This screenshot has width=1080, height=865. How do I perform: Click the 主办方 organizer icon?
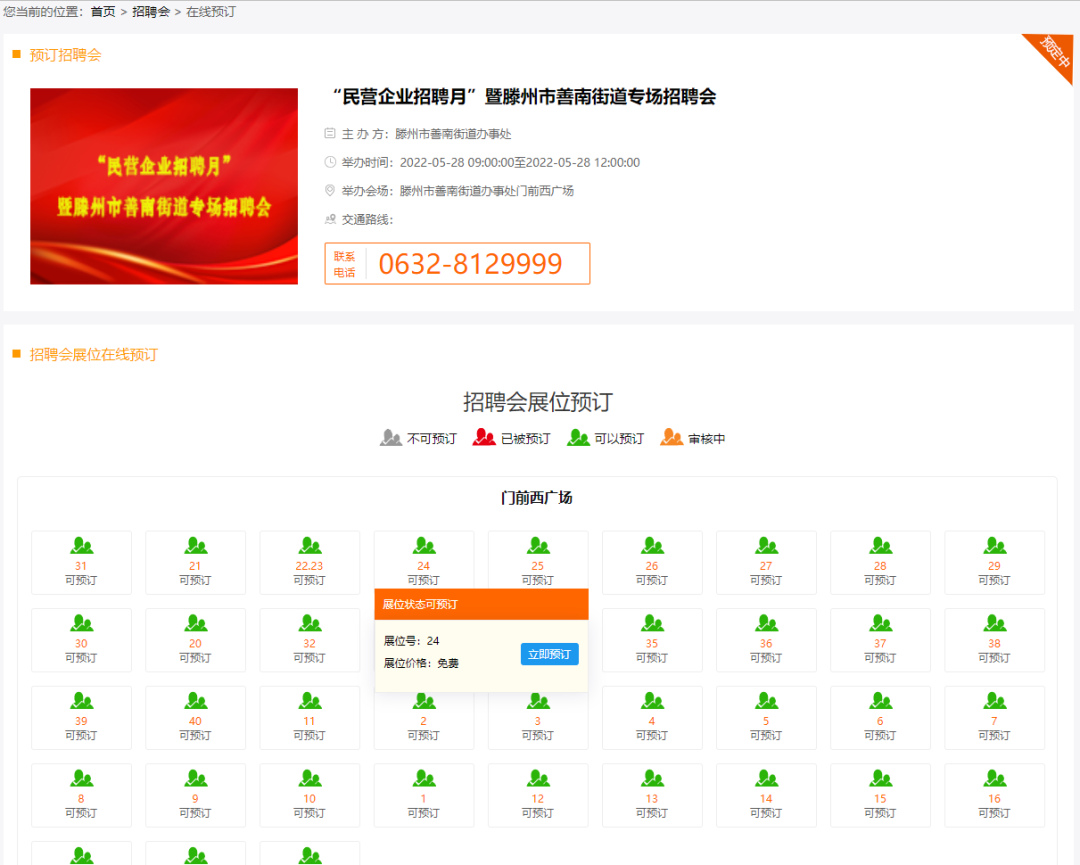coord(330,133)
